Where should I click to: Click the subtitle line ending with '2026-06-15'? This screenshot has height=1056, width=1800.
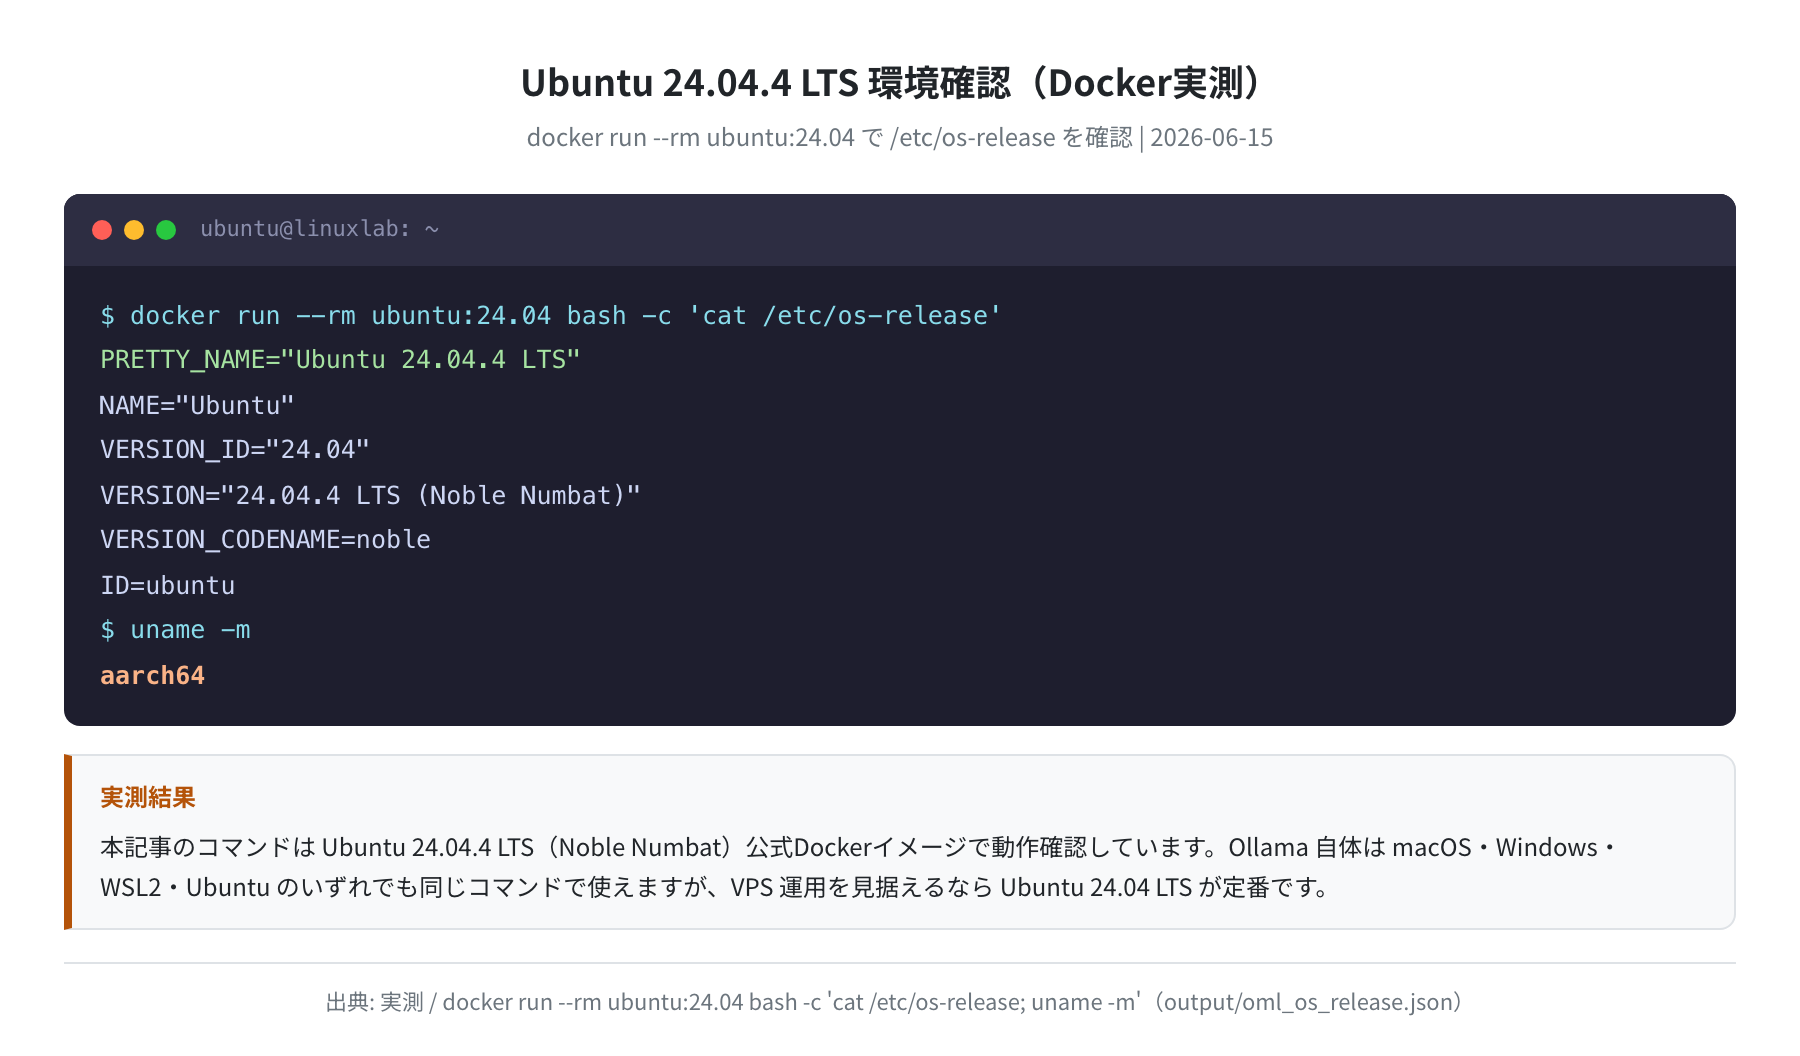(900, 137)
